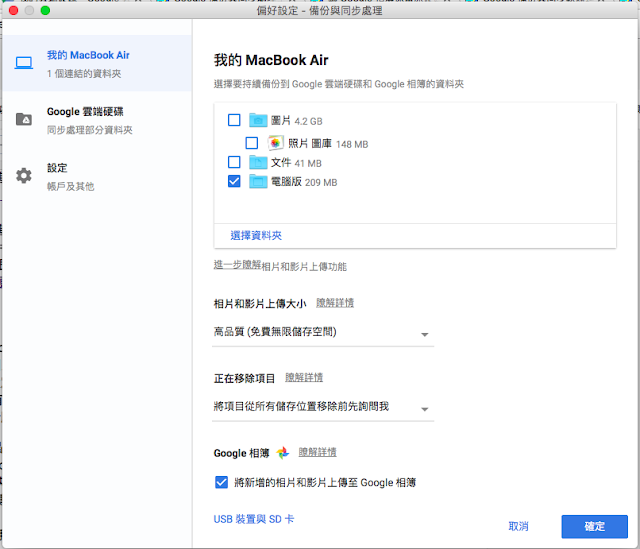This screenshot has width=640, height=549.
Task: Disable upload new photos to Google 相簿 checkbox
Action: pos(221,482)
